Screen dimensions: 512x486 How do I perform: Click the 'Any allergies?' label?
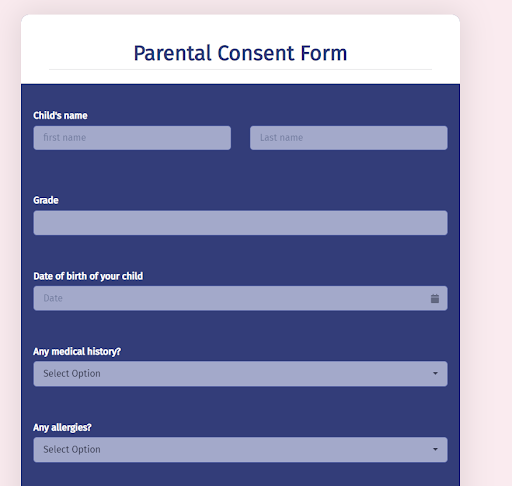[x=62, y=427]
